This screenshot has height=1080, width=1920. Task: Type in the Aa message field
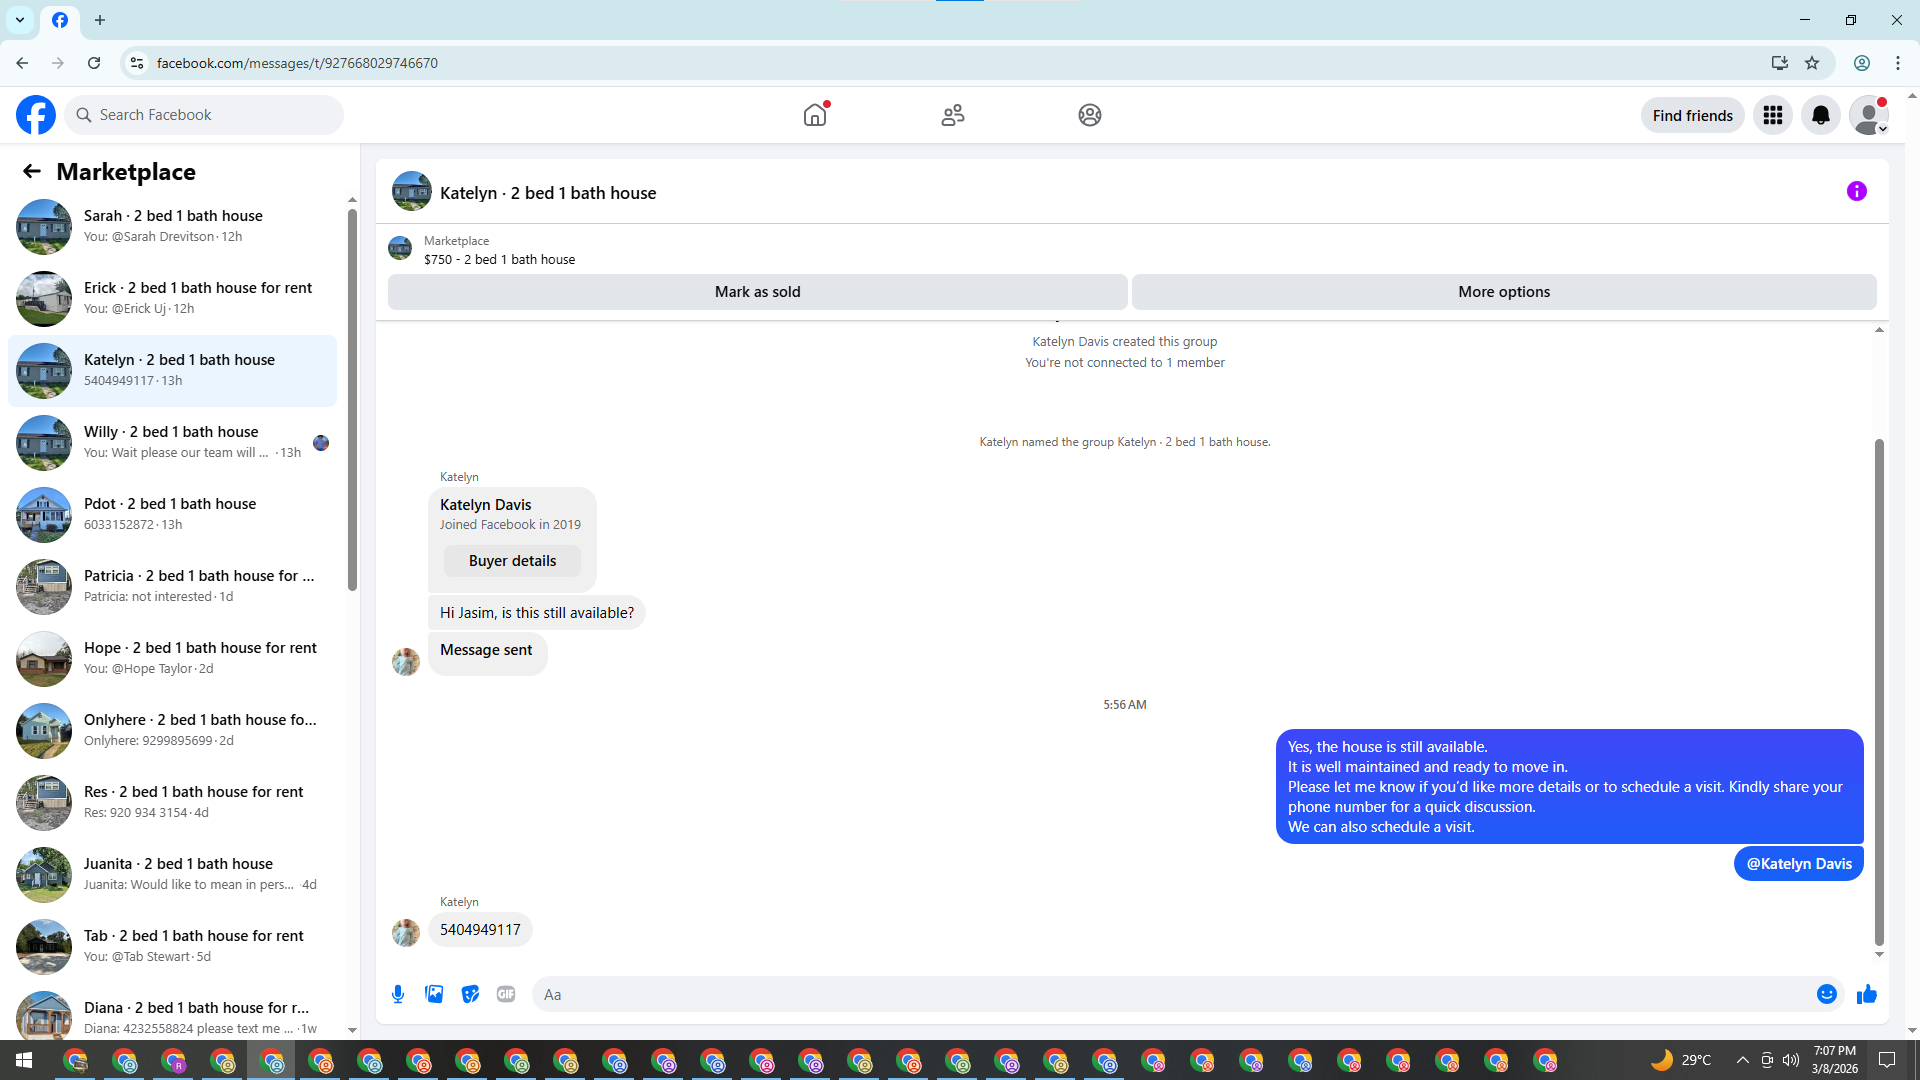pos(1170,994)
